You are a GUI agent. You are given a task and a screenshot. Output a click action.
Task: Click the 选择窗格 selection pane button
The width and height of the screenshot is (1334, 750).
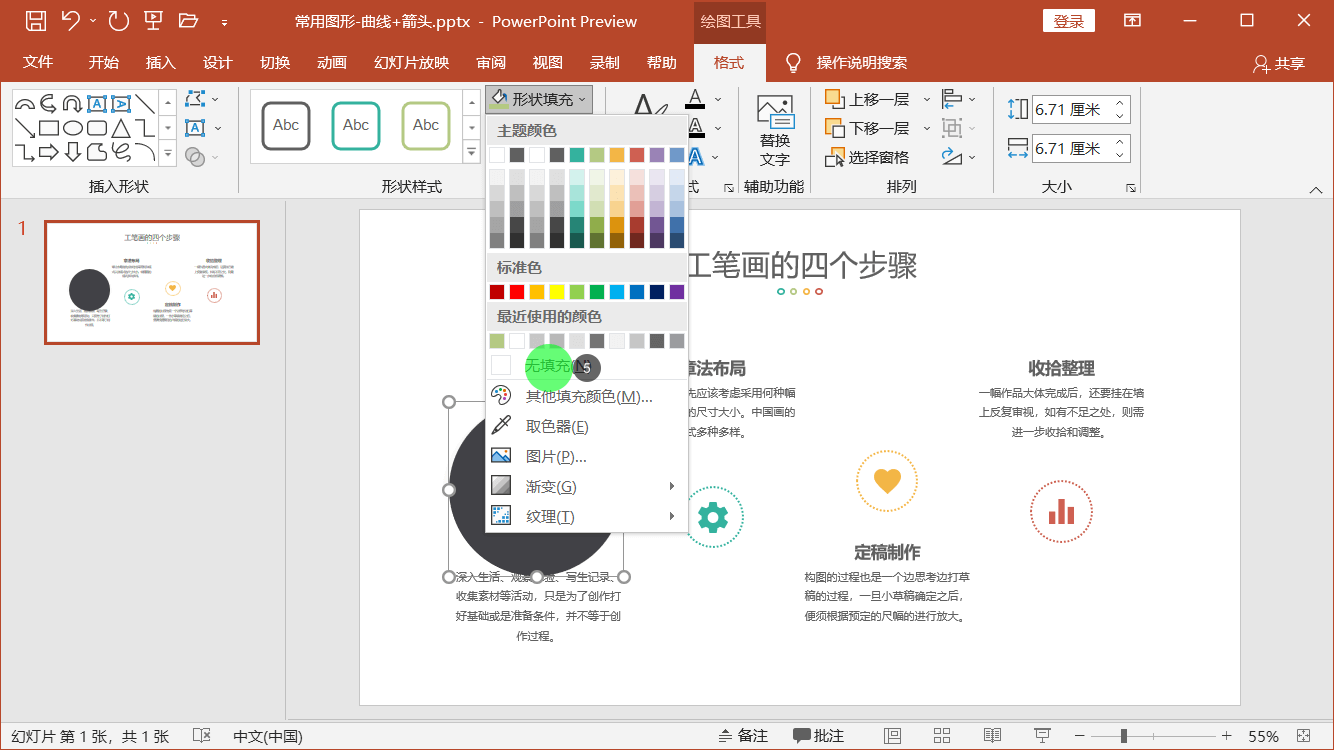867,158
